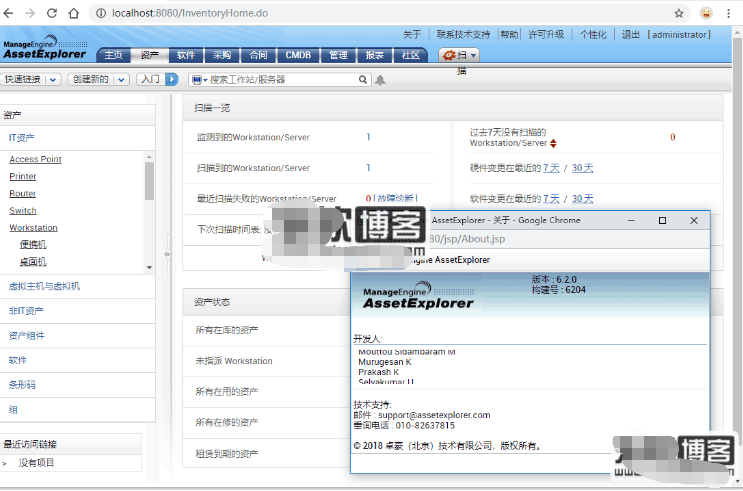
Task: Open the 桌面机 sub-item
Action: pos(33,262)
